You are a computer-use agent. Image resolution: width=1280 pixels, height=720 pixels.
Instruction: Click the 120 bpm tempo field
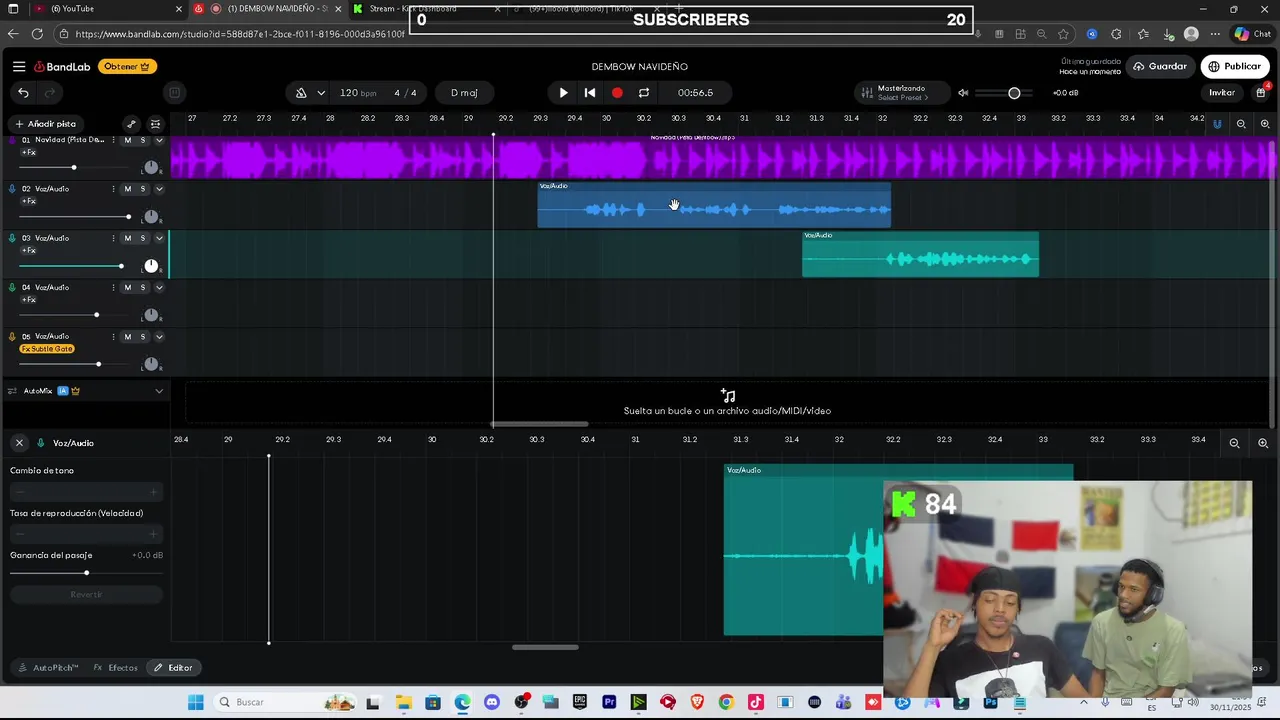pos(357,93)
